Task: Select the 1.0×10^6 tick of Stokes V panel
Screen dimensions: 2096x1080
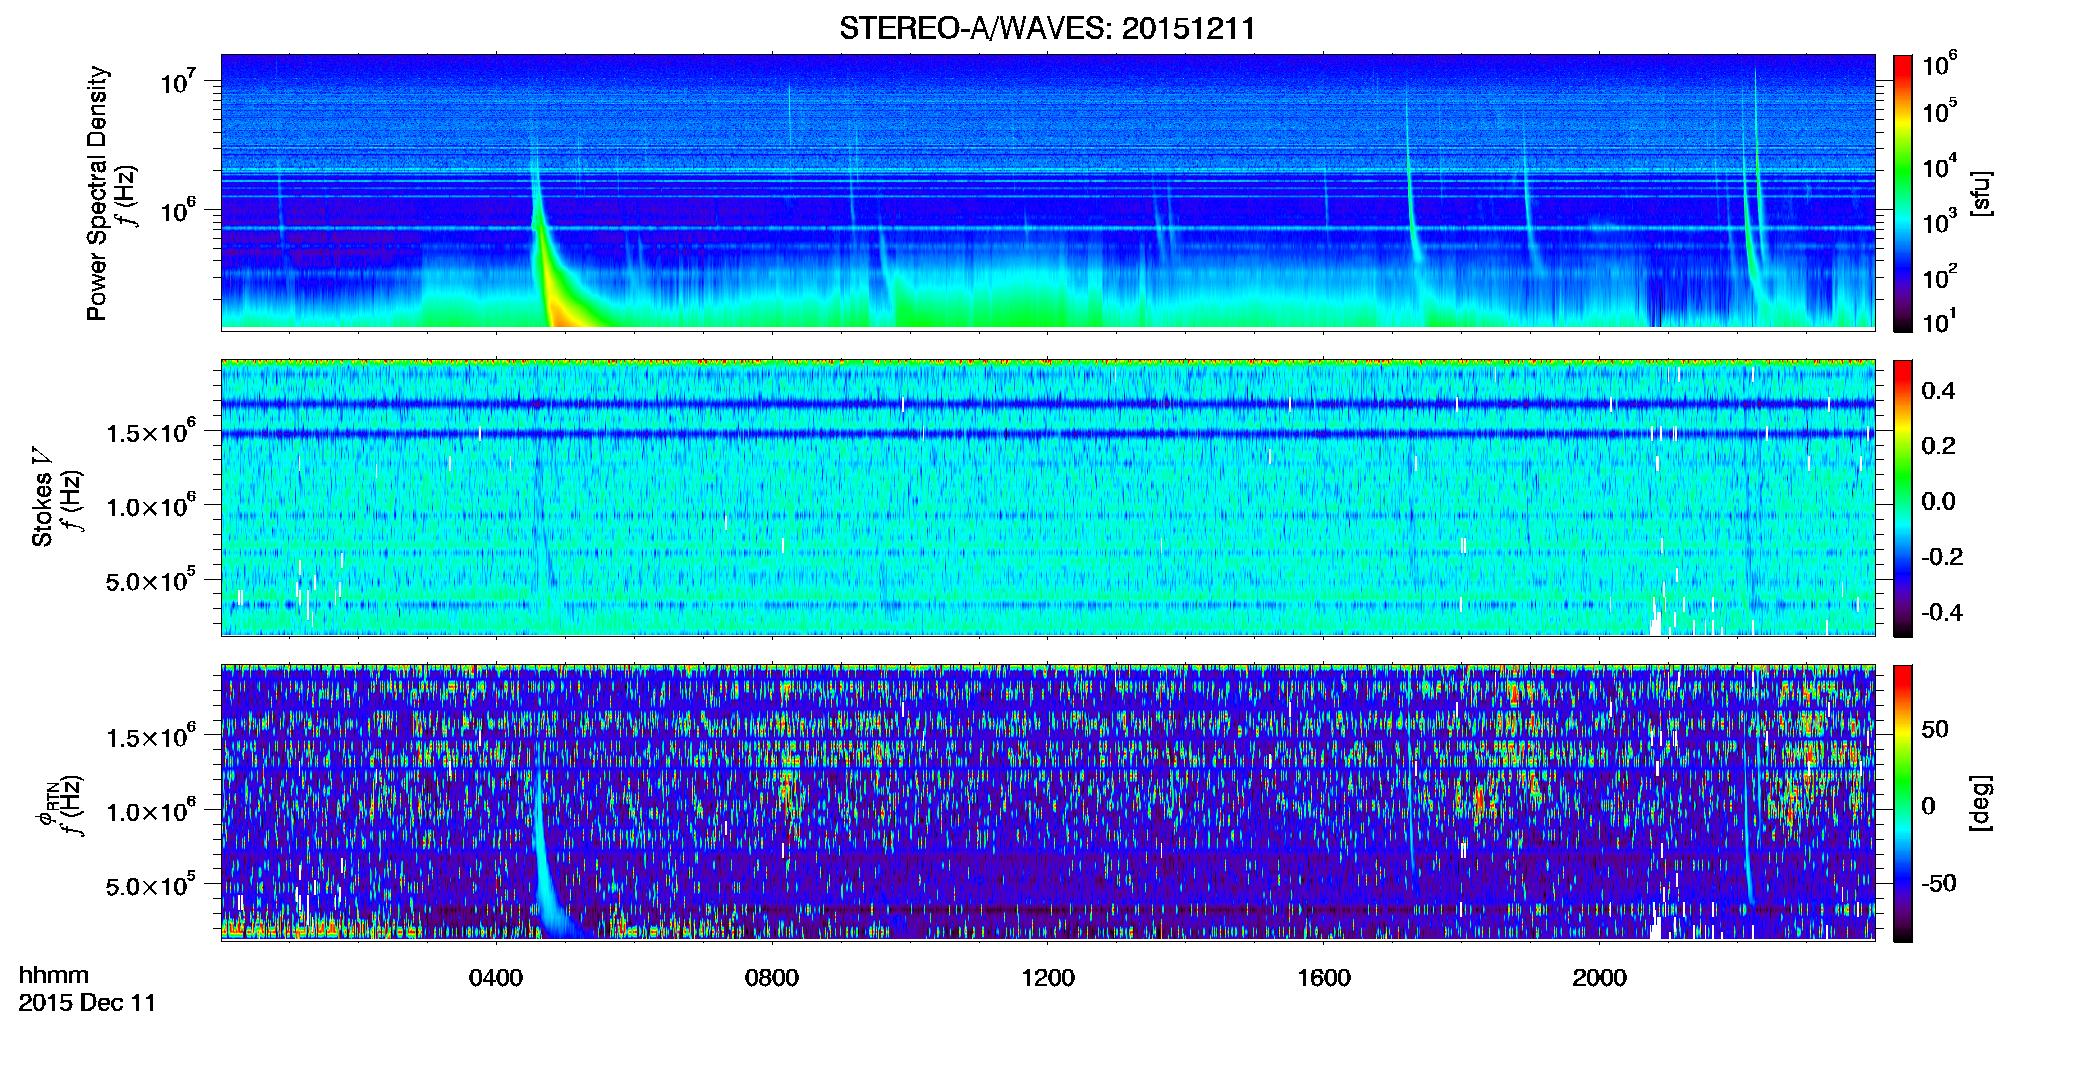Action: coord(151,505)
